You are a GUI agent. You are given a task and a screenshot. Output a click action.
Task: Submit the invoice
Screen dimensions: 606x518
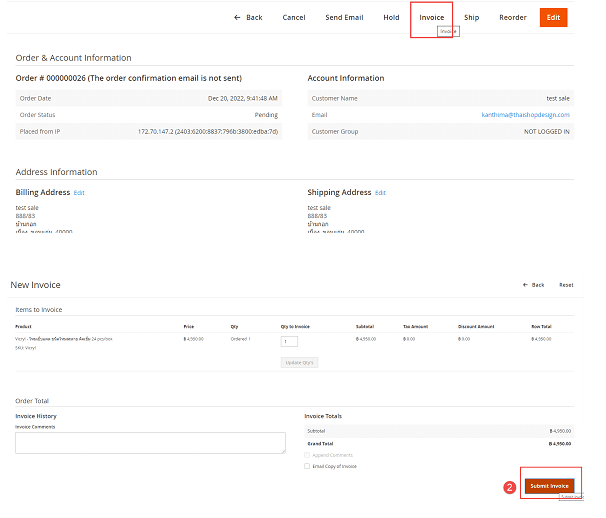[549, 486]
